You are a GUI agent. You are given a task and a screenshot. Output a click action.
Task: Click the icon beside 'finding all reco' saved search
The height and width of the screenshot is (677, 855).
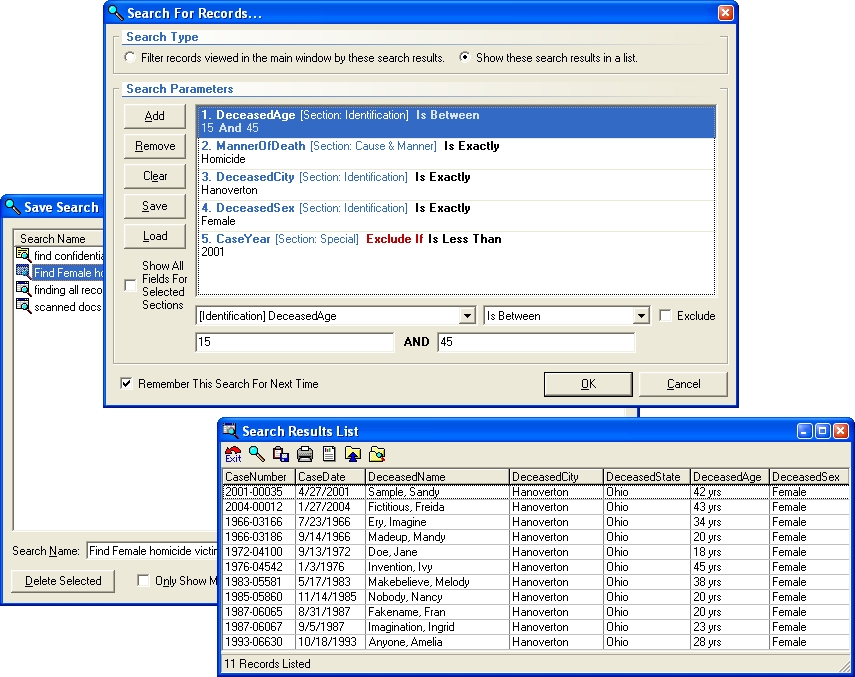point(23,288)
